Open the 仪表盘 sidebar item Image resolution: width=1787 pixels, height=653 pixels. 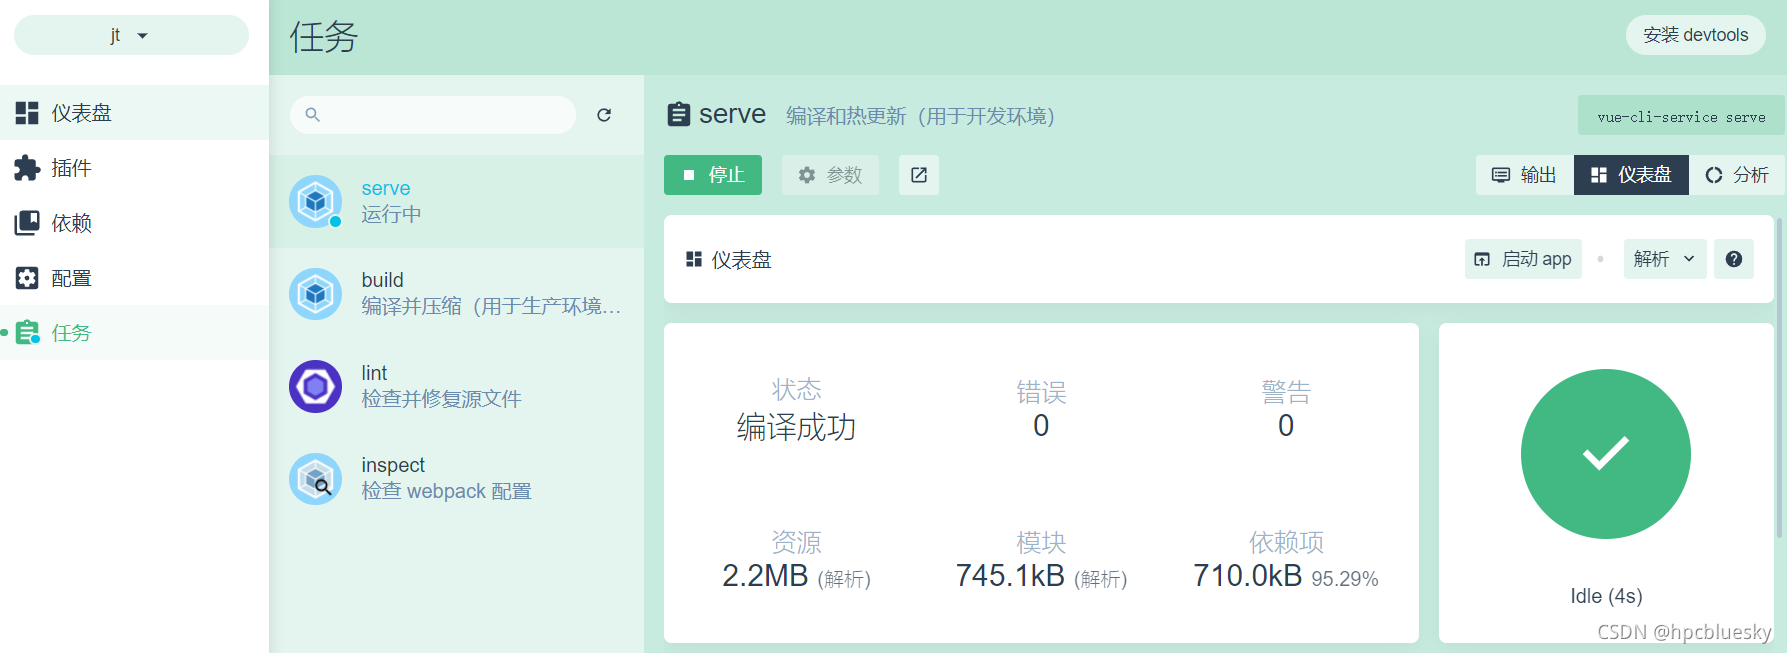click(134, 113)
